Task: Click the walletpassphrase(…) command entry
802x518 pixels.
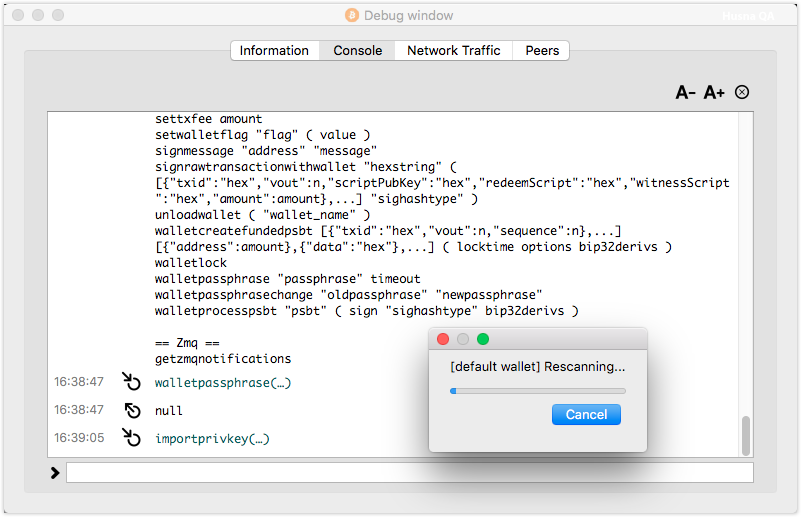Action: (223, 383)
